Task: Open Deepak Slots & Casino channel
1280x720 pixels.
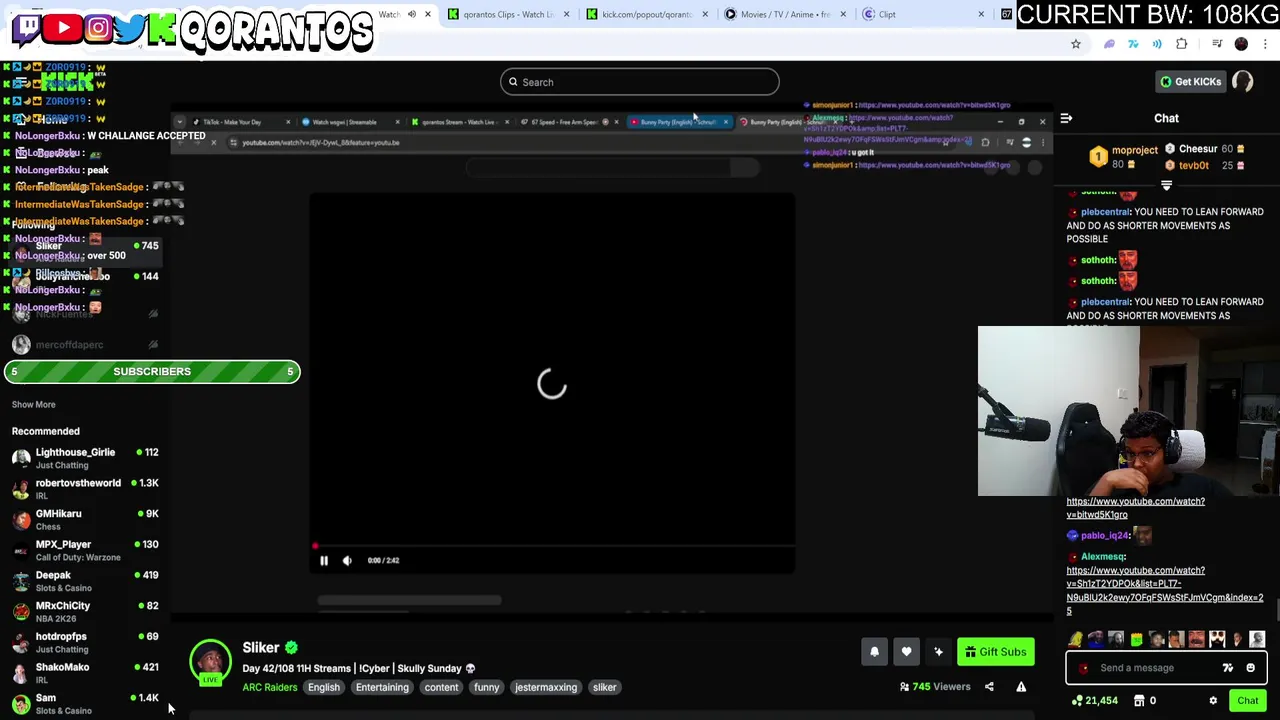Action: 85,581
